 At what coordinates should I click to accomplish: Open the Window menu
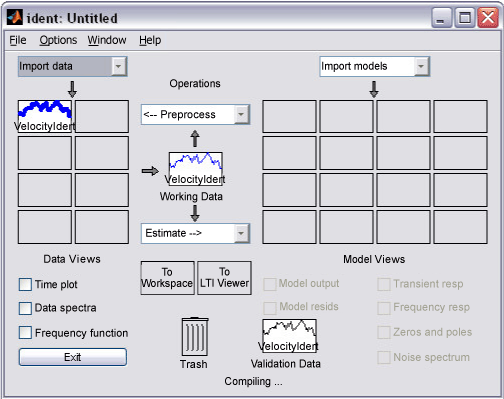click(x=107, y=40)
